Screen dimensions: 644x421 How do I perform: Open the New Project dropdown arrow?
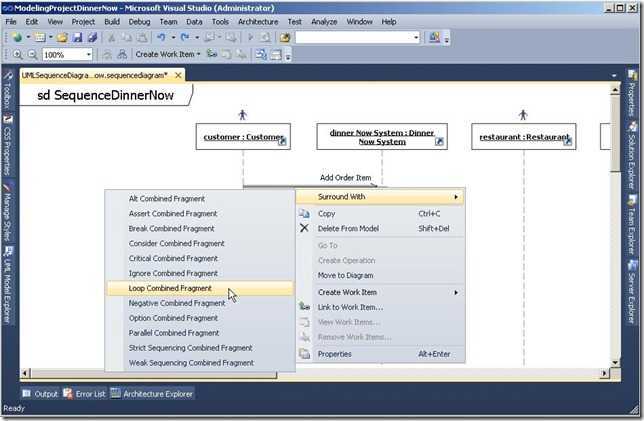point(28,38)
